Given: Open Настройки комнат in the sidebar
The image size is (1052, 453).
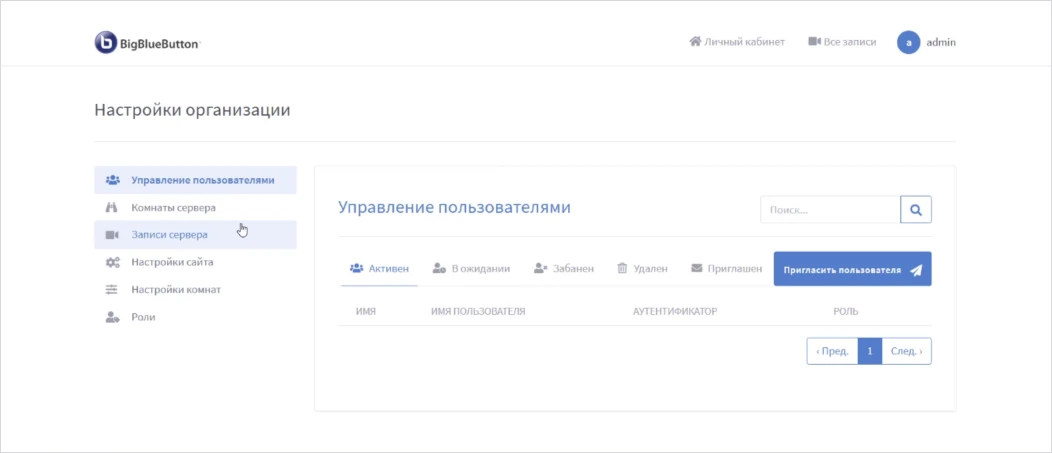Looking at the screenshot, I should pyautogui.click(x=195, y=290).
